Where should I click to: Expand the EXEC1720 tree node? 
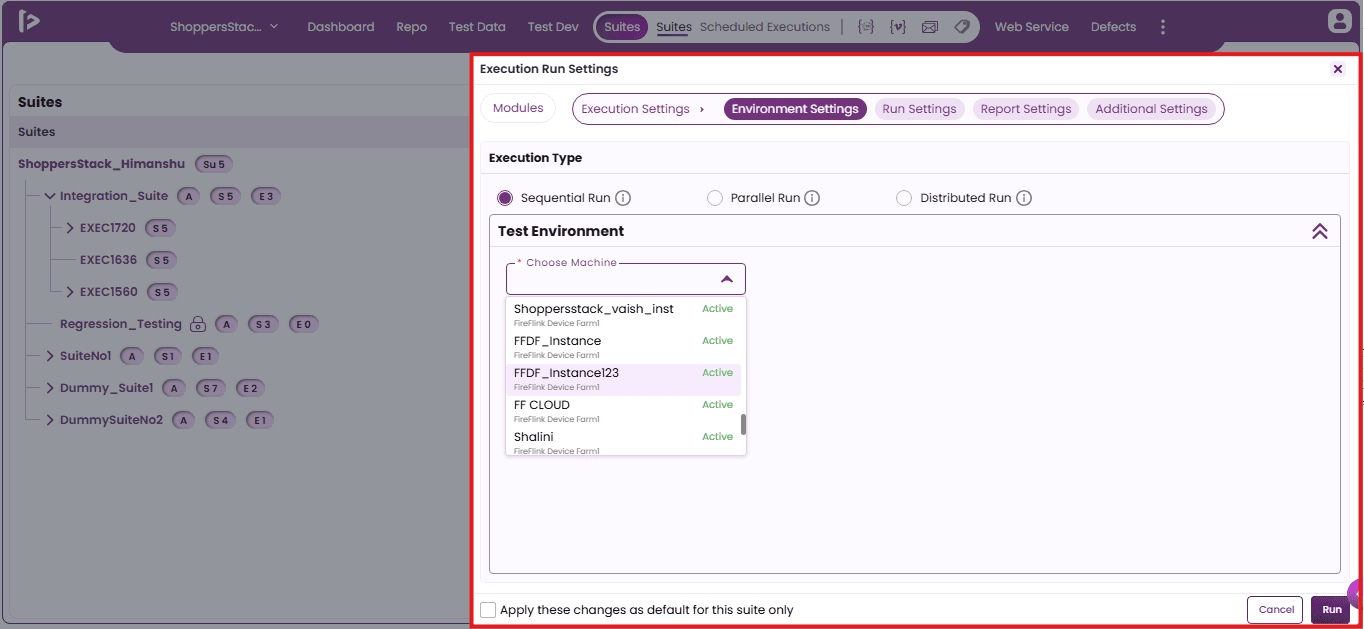70,228
